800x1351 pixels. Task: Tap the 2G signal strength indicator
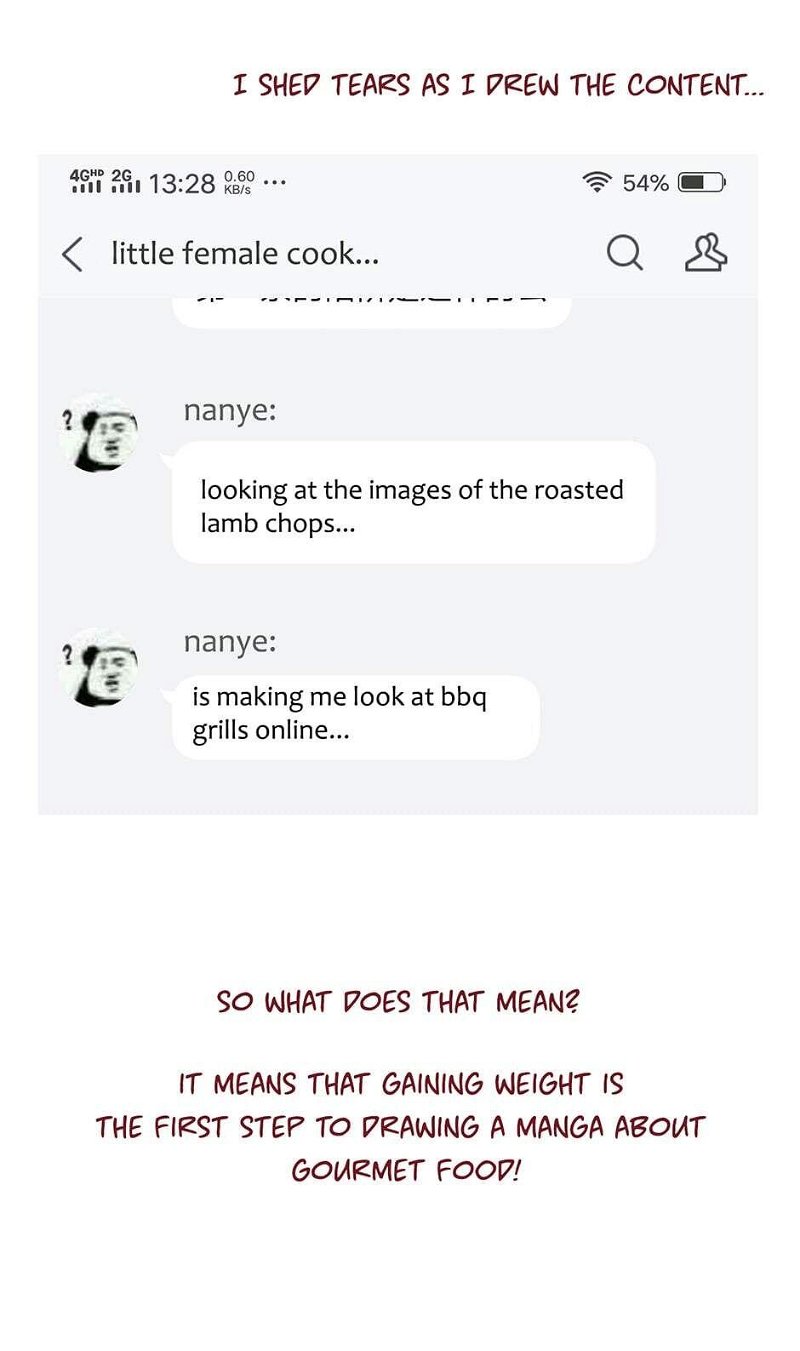[125, 181]
